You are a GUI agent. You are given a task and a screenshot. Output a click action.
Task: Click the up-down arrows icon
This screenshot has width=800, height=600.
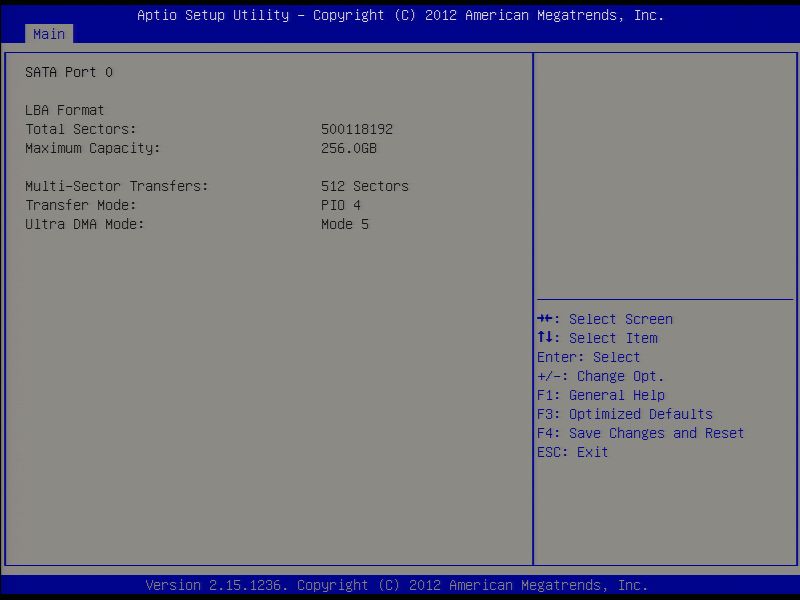click(x=544, y=337)
